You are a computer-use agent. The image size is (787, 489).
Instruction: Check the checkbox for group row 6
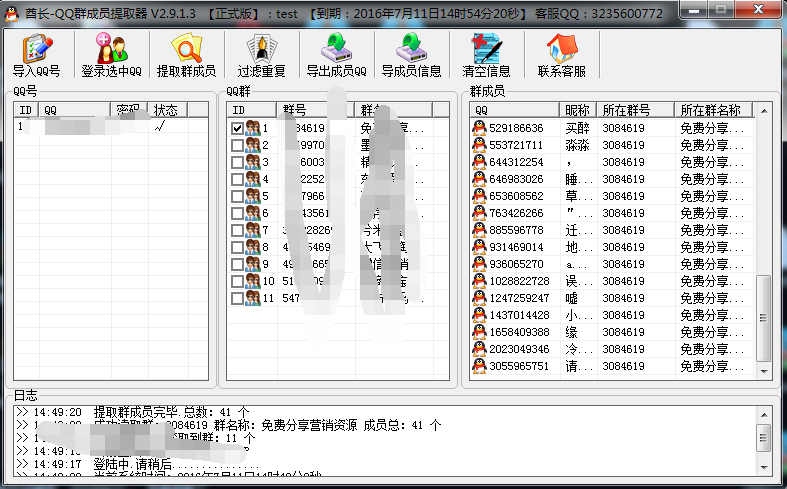click(x=237, y=213)
